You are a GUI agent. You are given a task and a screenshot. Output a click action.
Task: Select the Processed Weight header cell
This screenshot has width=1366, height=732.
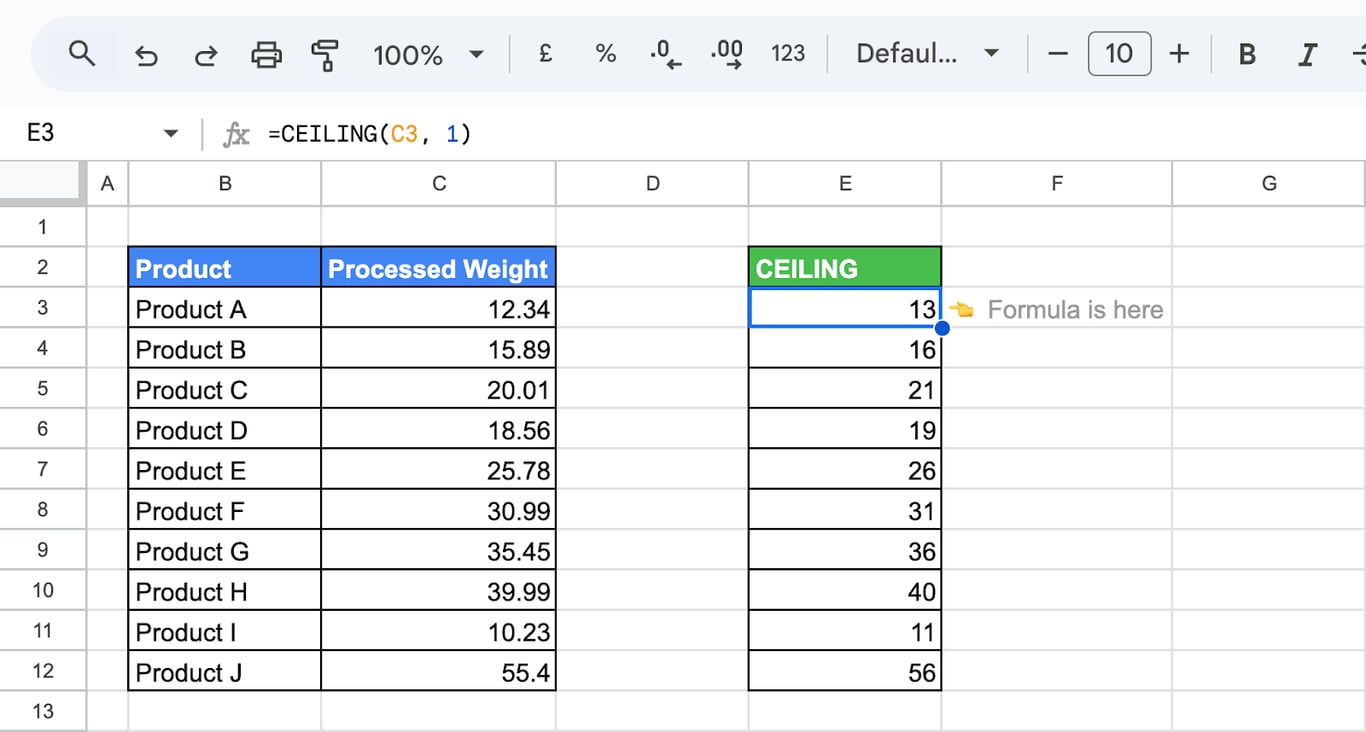(x=439, y=267)
